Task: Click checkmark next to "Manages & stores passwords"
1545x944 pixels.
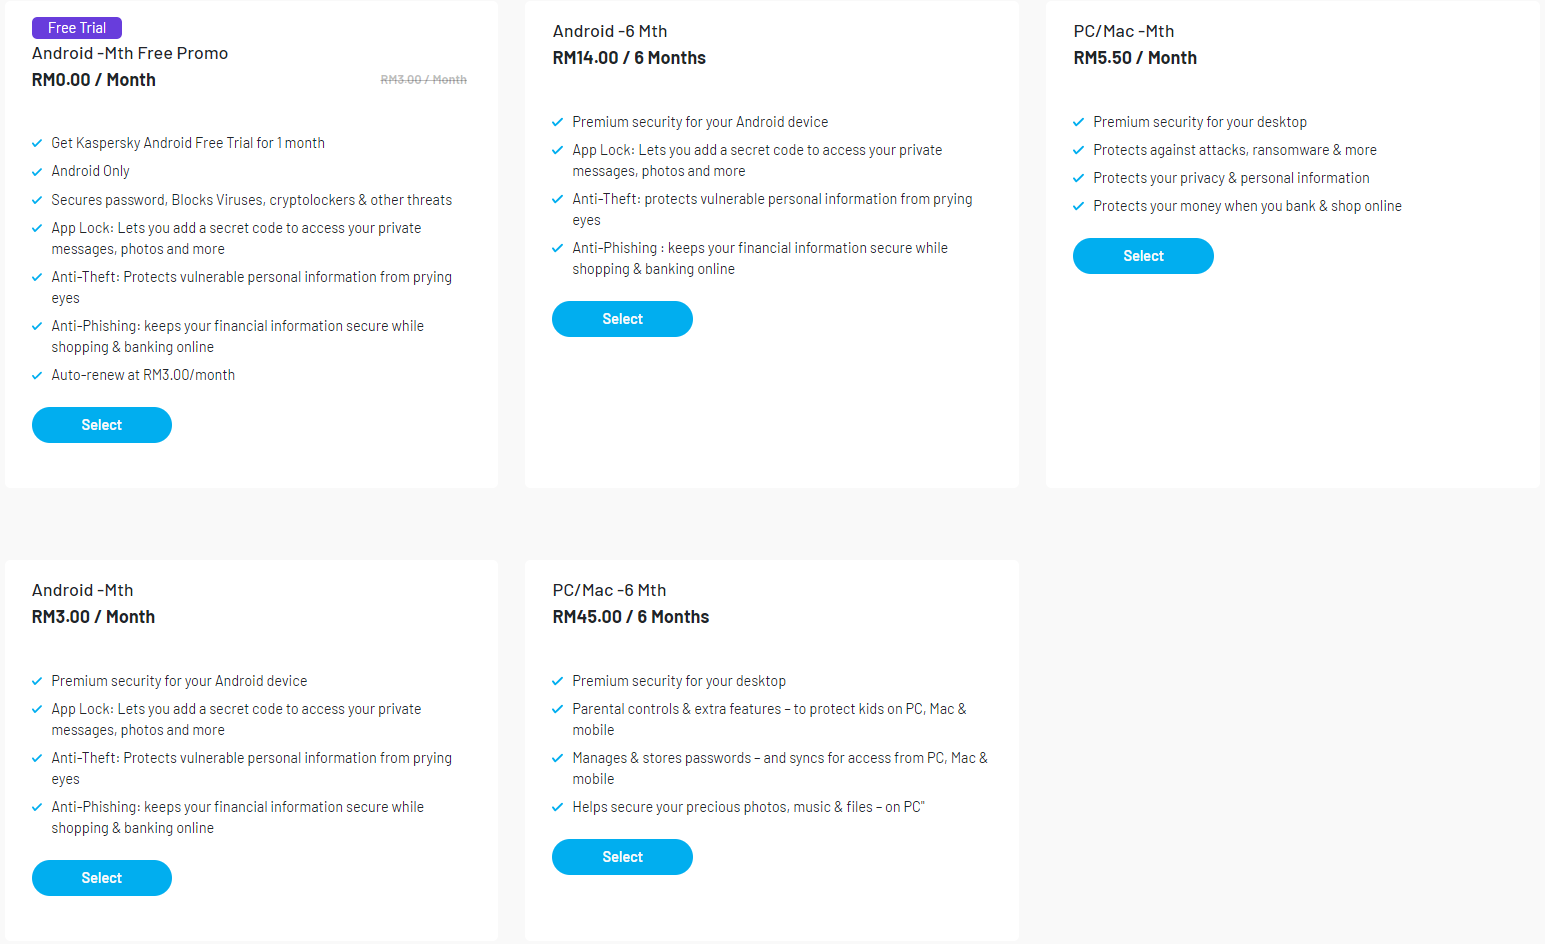Action: [x=558, y=759]
